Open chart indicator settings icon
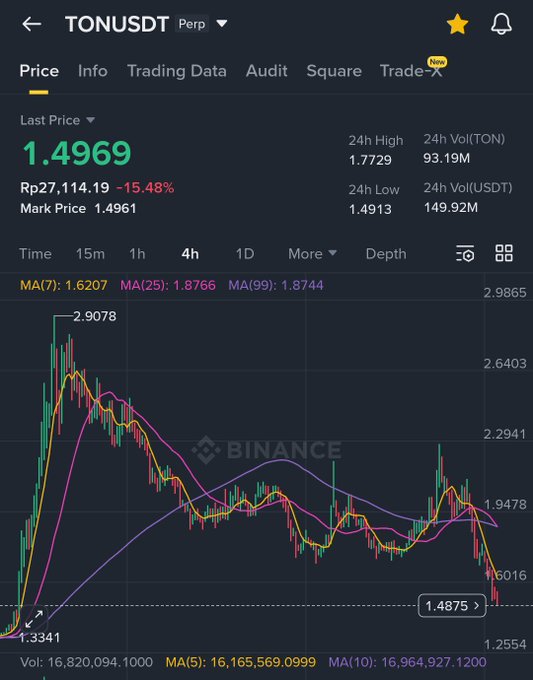 [x=465, y=253]
